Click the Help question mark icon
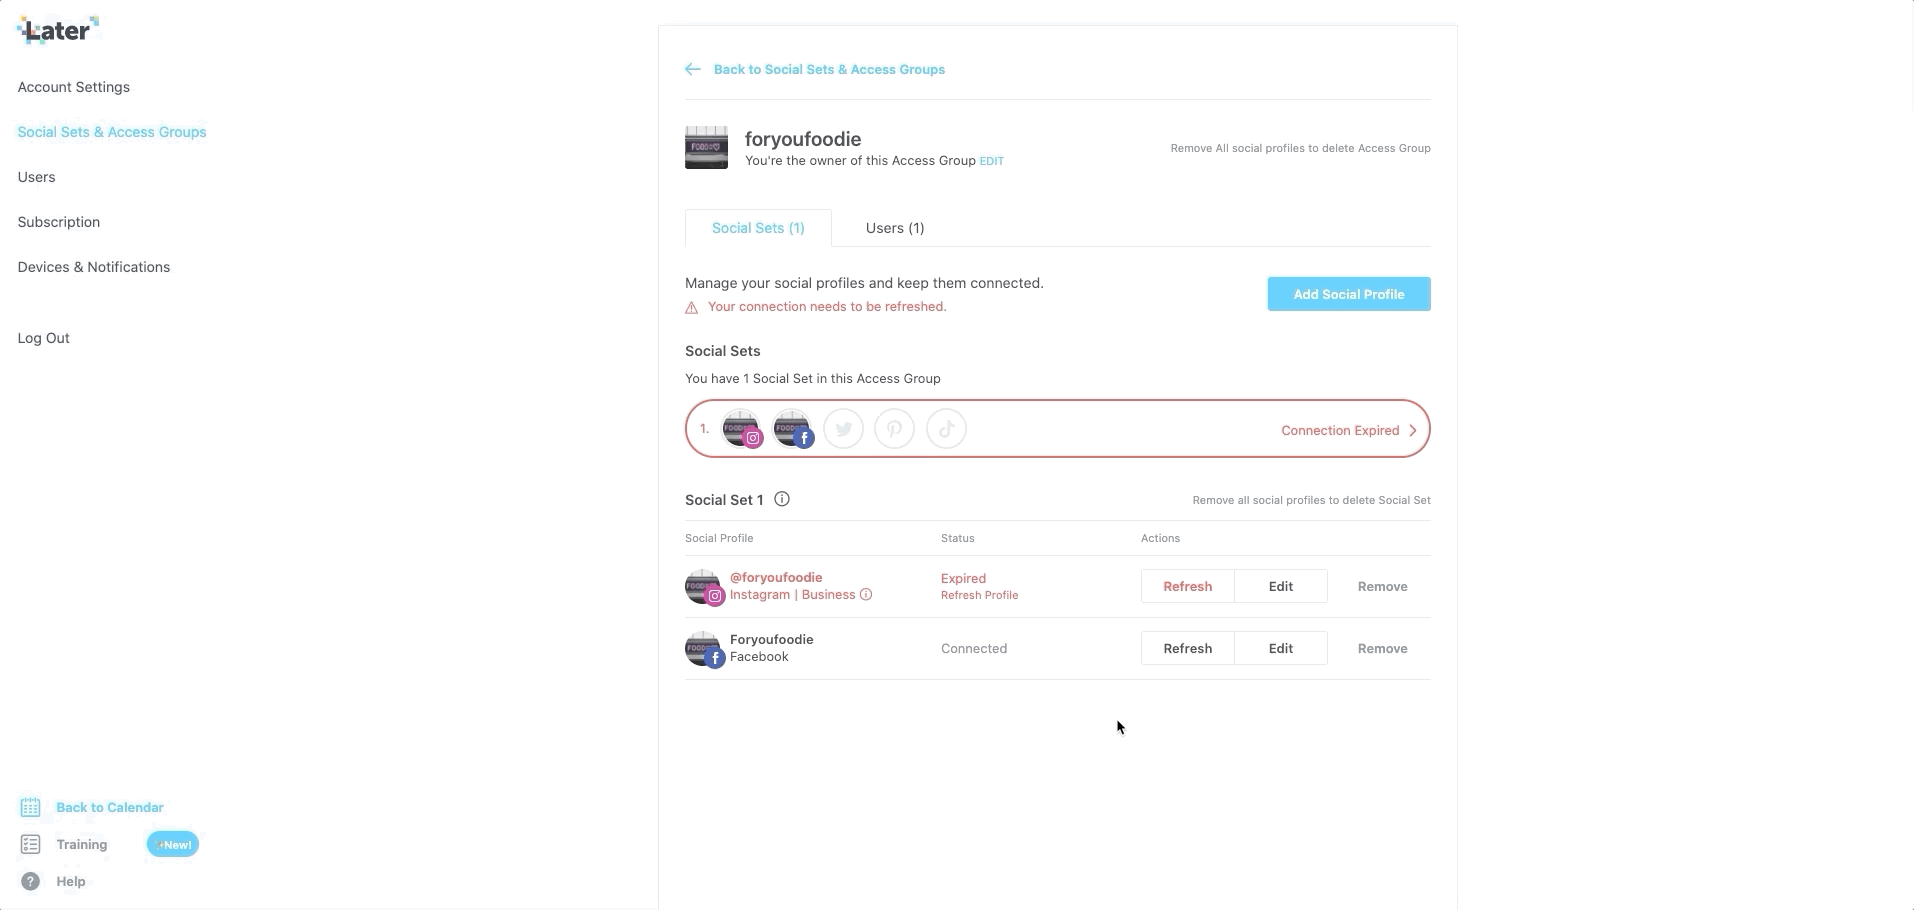This screenshot has width=1914, height=910. point(31,881)
